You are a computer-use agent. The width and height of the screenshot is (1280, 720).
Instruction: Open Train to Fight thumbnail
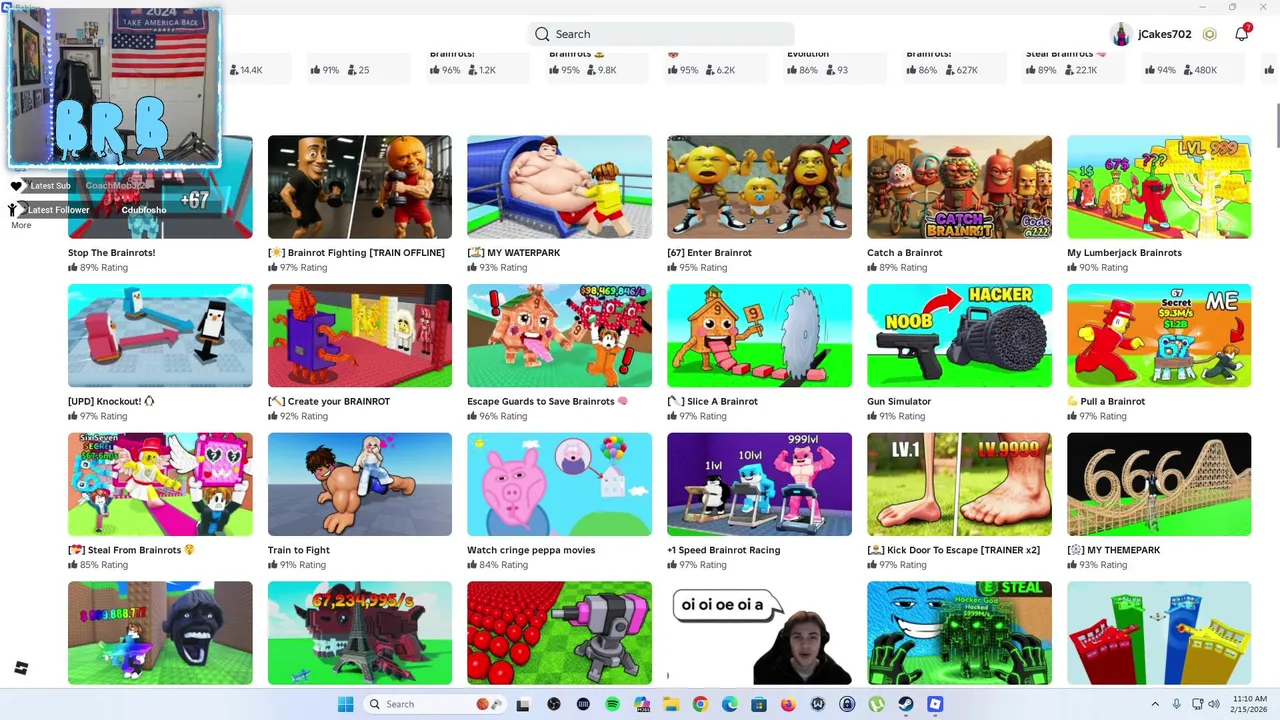click(360, 485)
